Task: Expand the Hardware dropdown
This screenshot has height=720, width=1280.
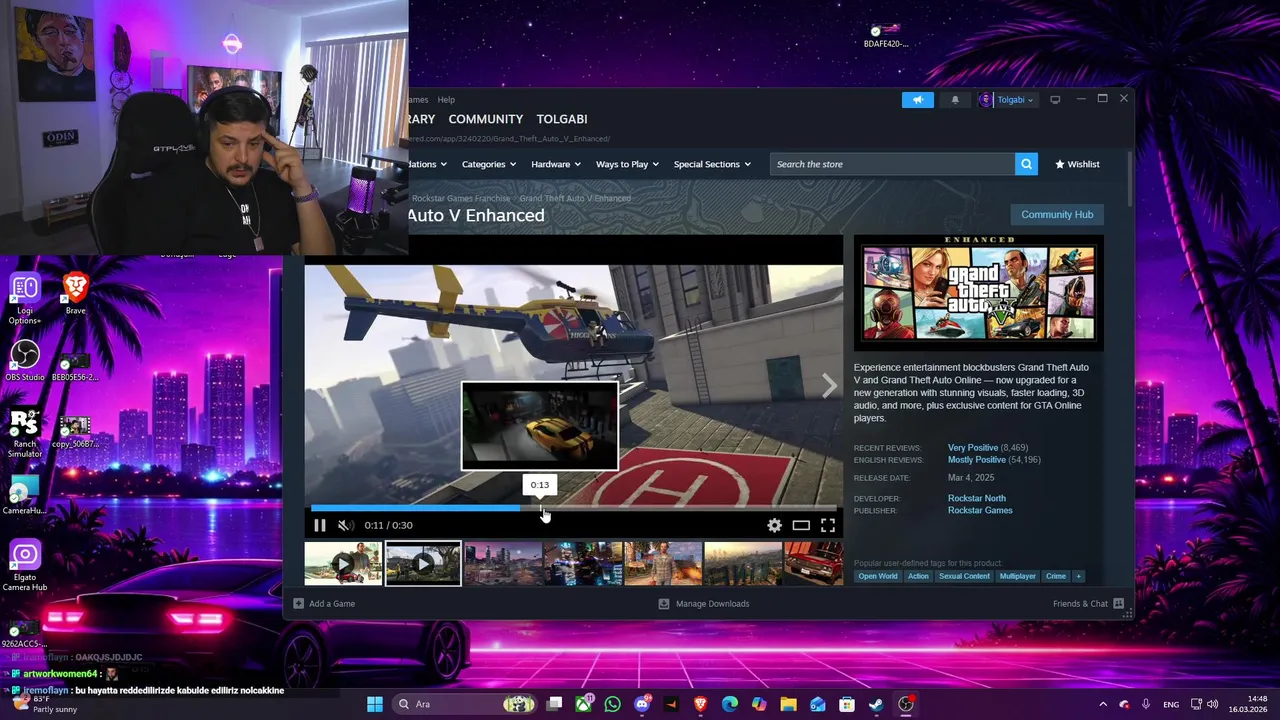Action: [556, 164]
